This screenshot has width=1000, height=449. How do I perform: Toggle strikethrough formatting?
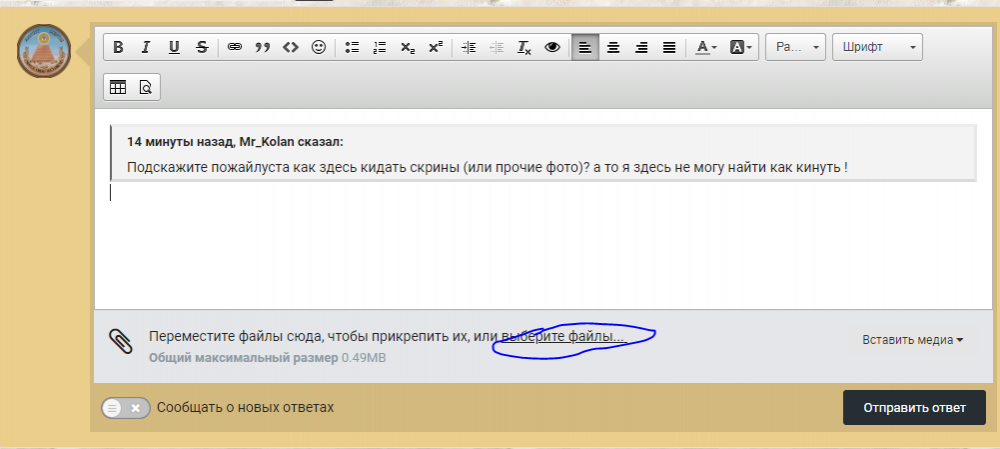coord(202,47)
